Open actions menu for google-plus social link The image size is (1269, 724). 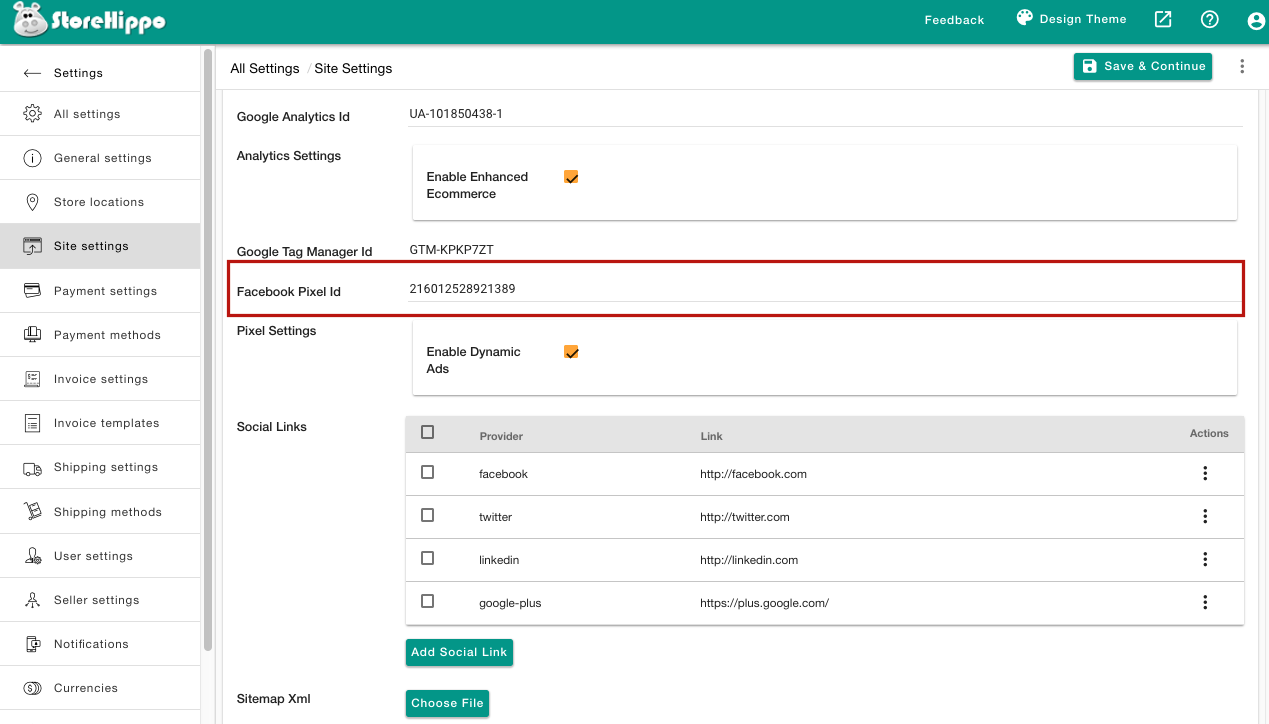pyautogui.click(x=1205, y=602)
